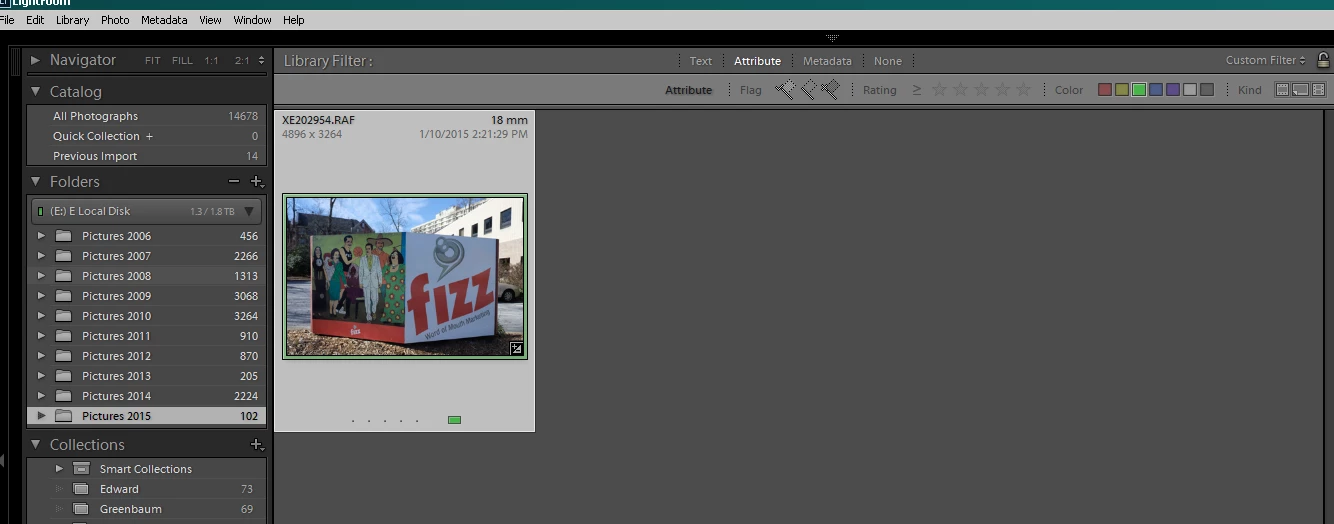Open the View menu
Viewport: 1334px width, 524px height.
pos(210,20)
